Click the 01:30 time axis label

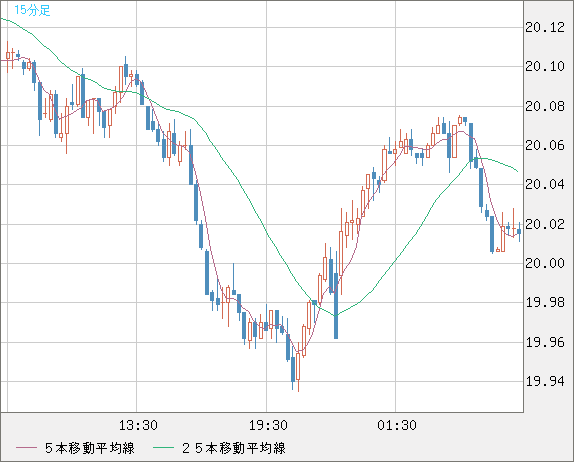(397, 425)
